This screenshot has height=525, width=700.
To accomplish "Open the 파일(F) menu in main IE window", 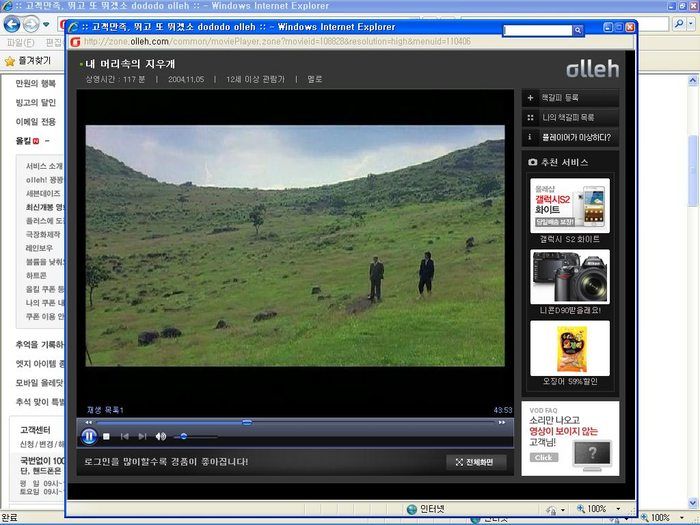I will pos(21,43).
